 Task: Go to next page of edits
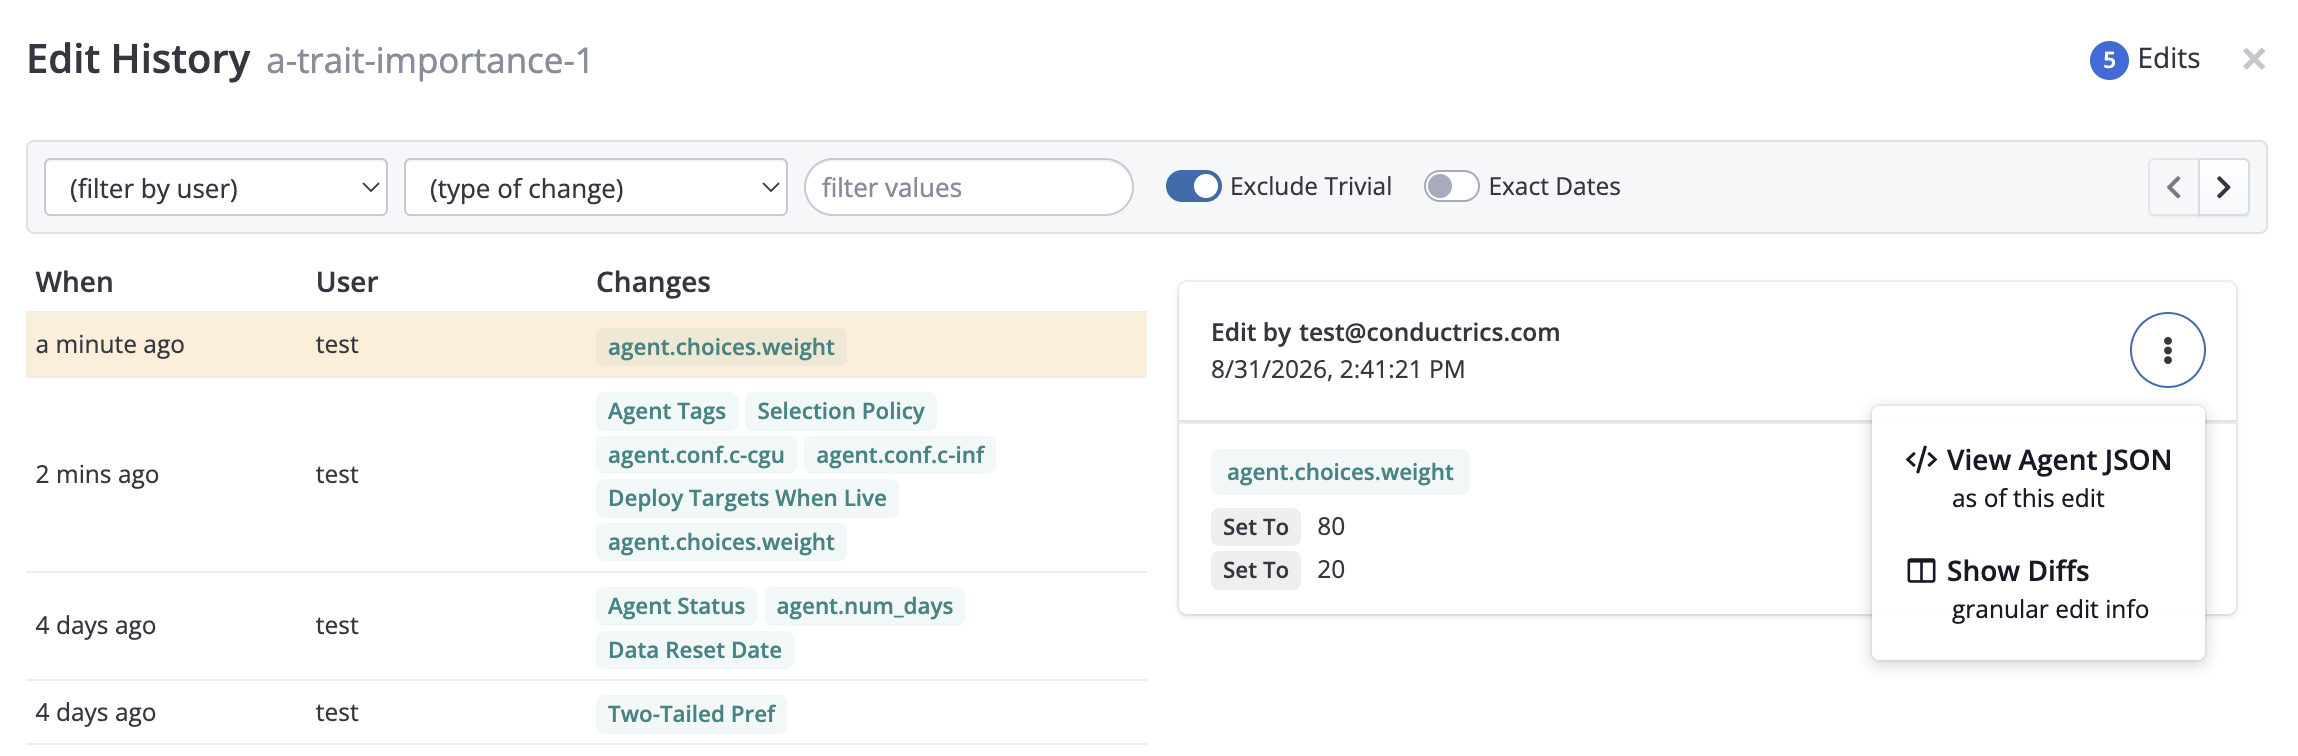[2224, 187]
